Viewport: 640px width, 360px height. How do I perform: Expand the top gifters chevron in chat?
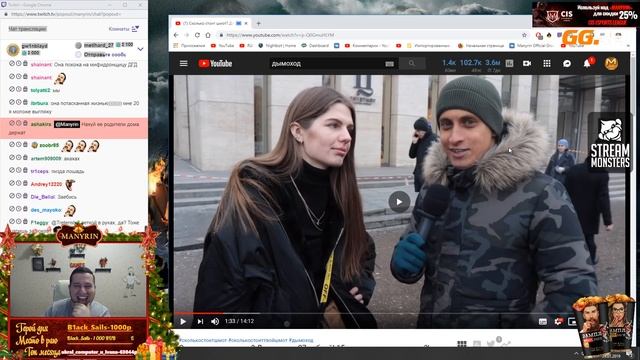pyautogui.click(x=140, y=49)
